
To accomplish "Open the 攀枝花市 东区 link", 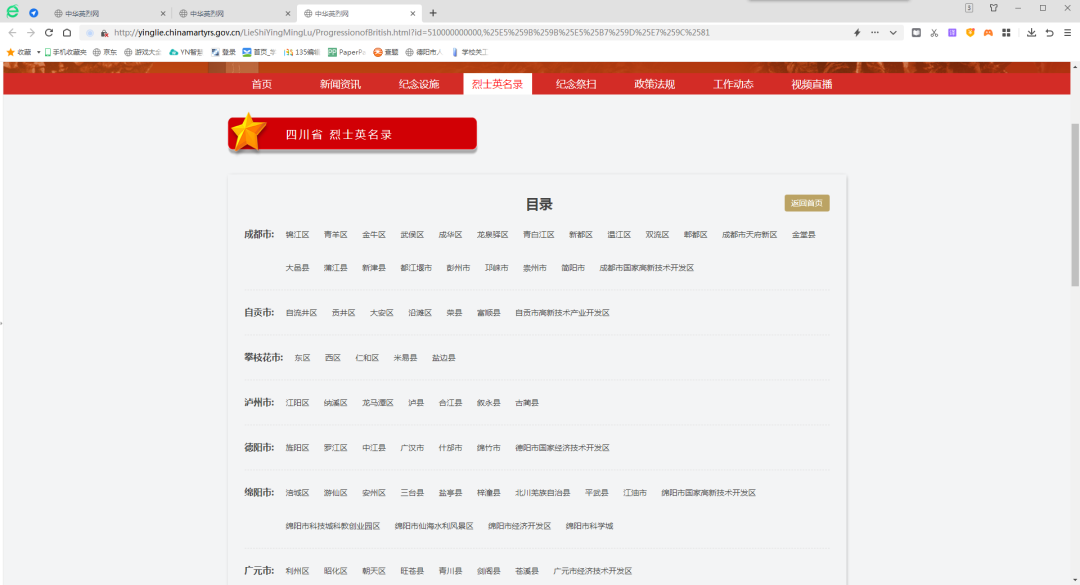I will tap(301, 357).
